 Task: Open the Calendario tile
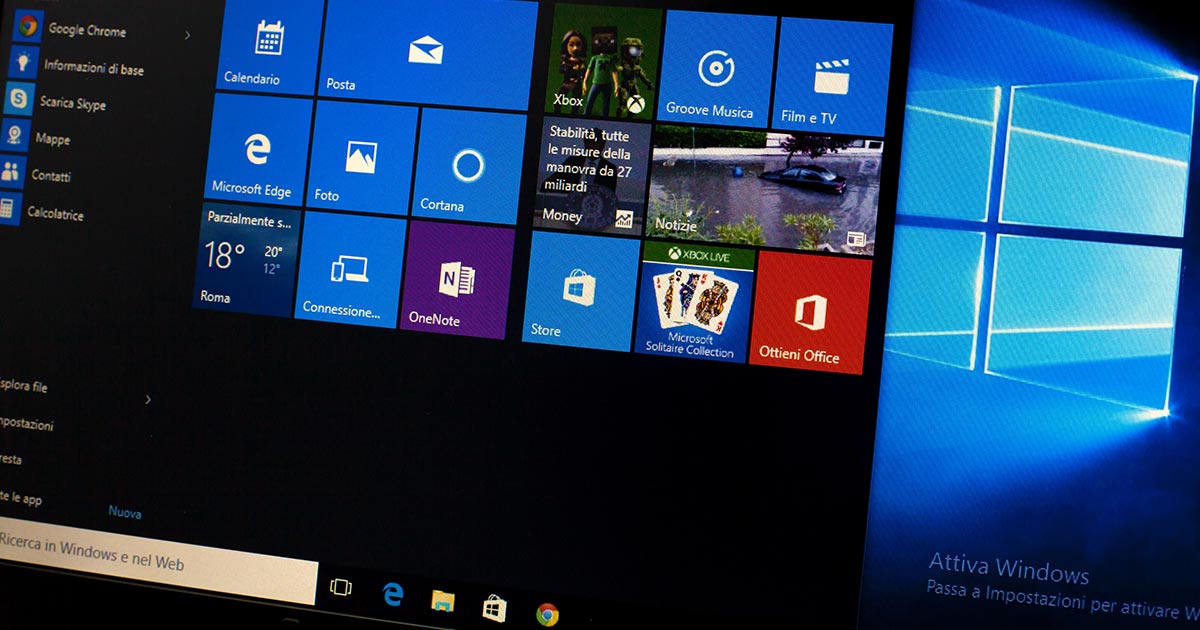pyautogui.click(x=270, y=46)
